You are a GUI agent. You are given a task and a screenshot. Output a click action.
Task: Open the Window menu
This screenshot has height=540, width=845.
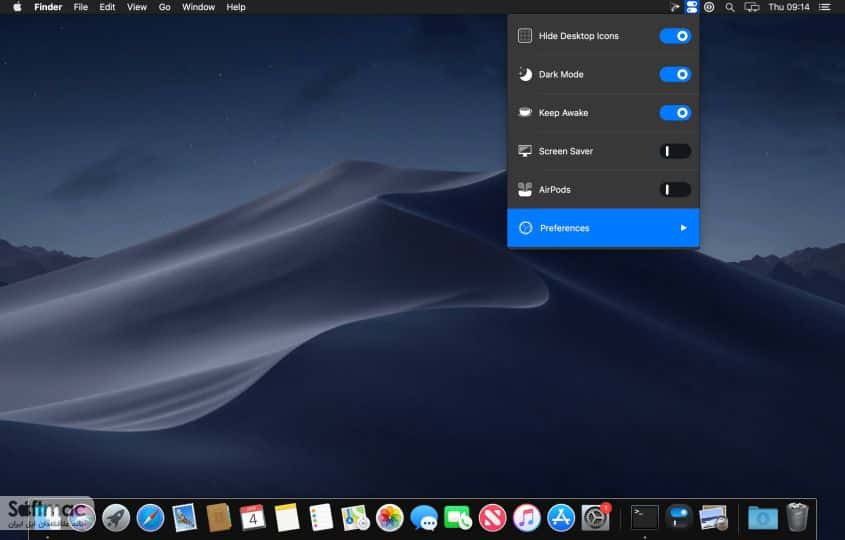click(x=198, y=7)
